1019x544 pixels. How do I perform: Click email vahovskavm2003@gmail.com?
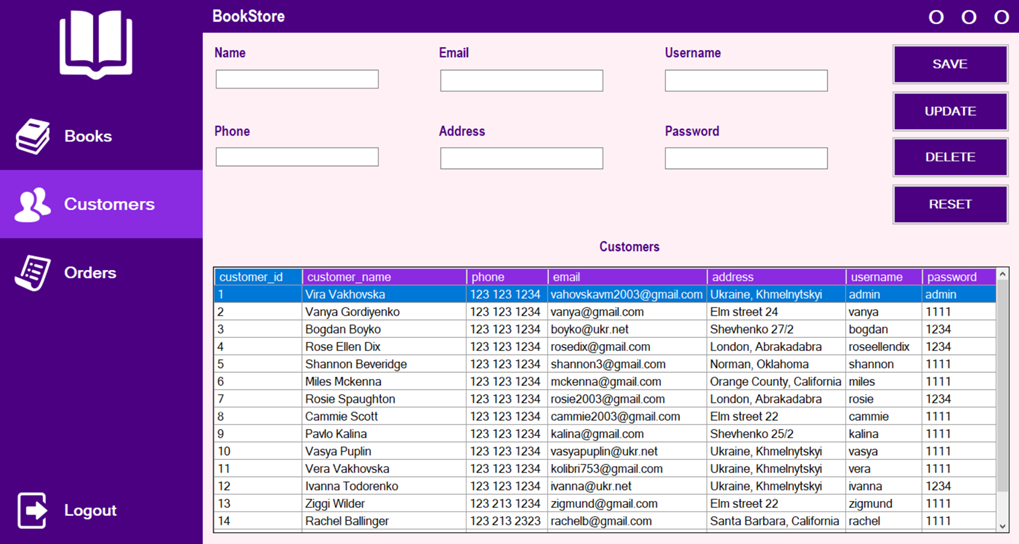[626, 294]
